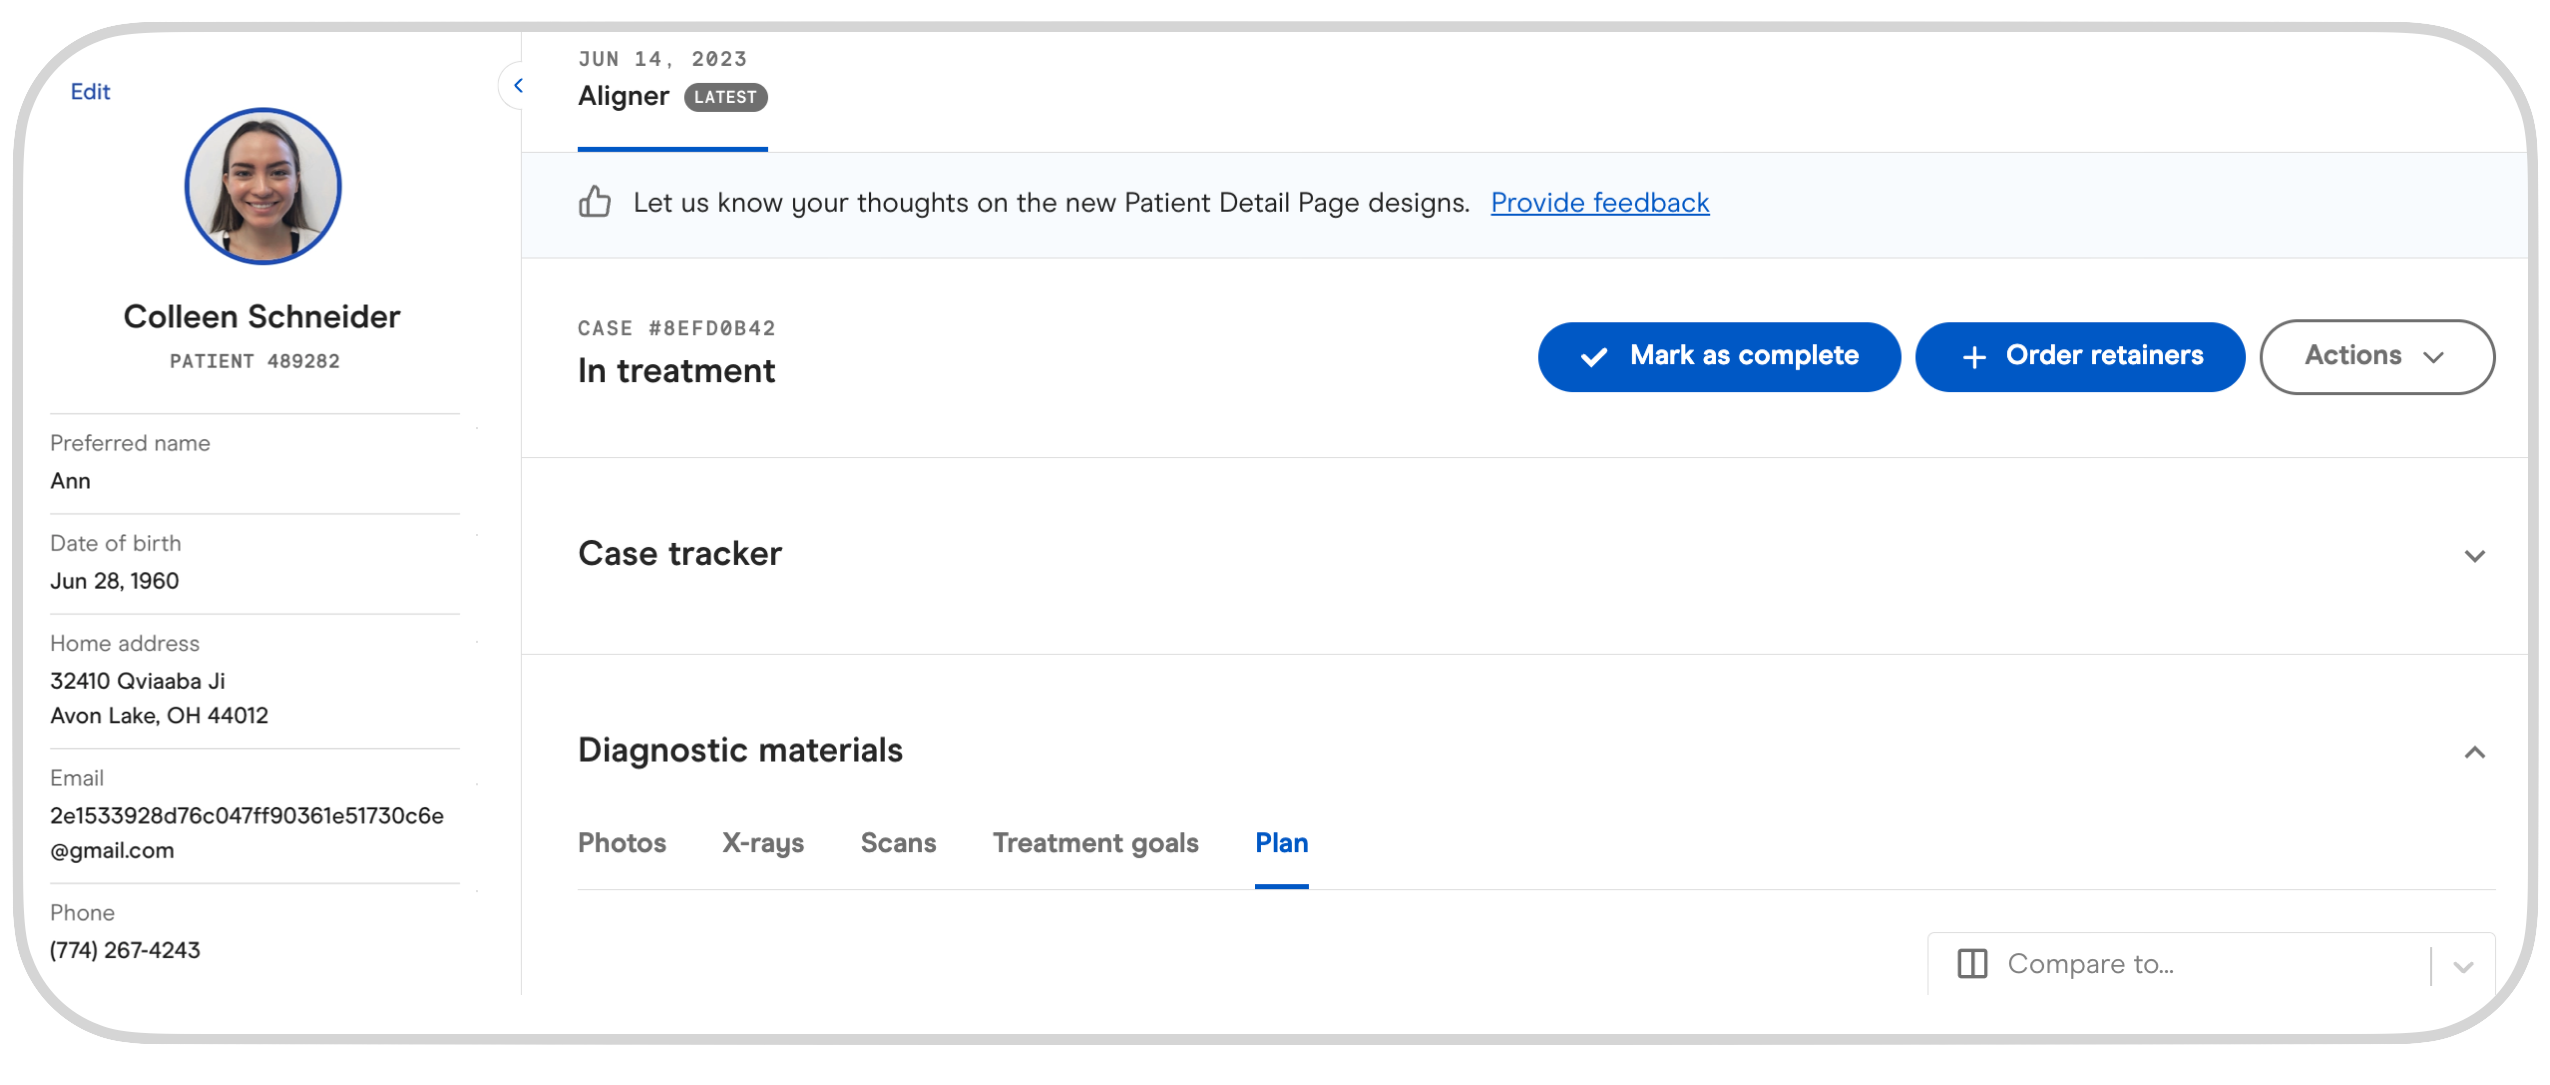Open the Treatment goals tab
This screenshot has width=2550, height=1085.
(x=1095, y=843)
